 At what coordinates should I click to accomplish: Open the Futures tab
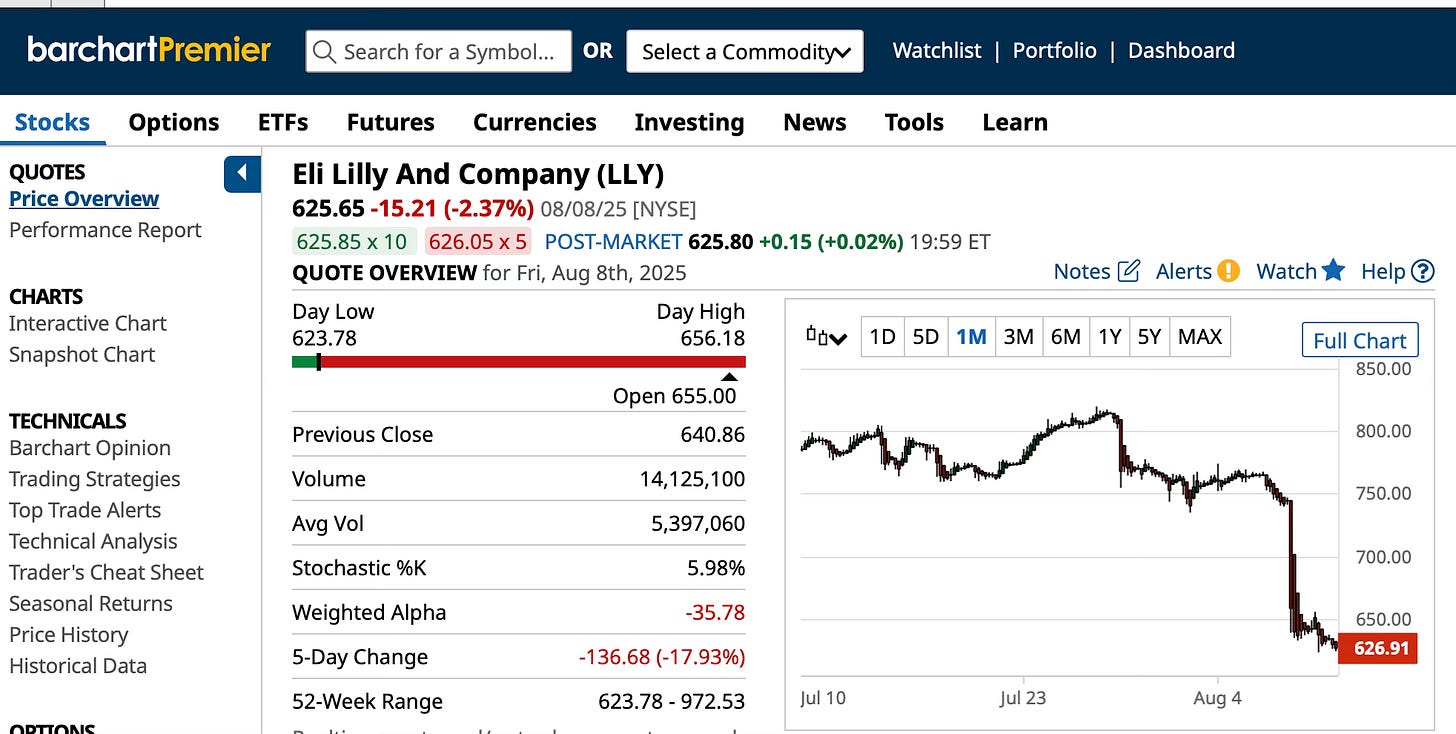390,122
